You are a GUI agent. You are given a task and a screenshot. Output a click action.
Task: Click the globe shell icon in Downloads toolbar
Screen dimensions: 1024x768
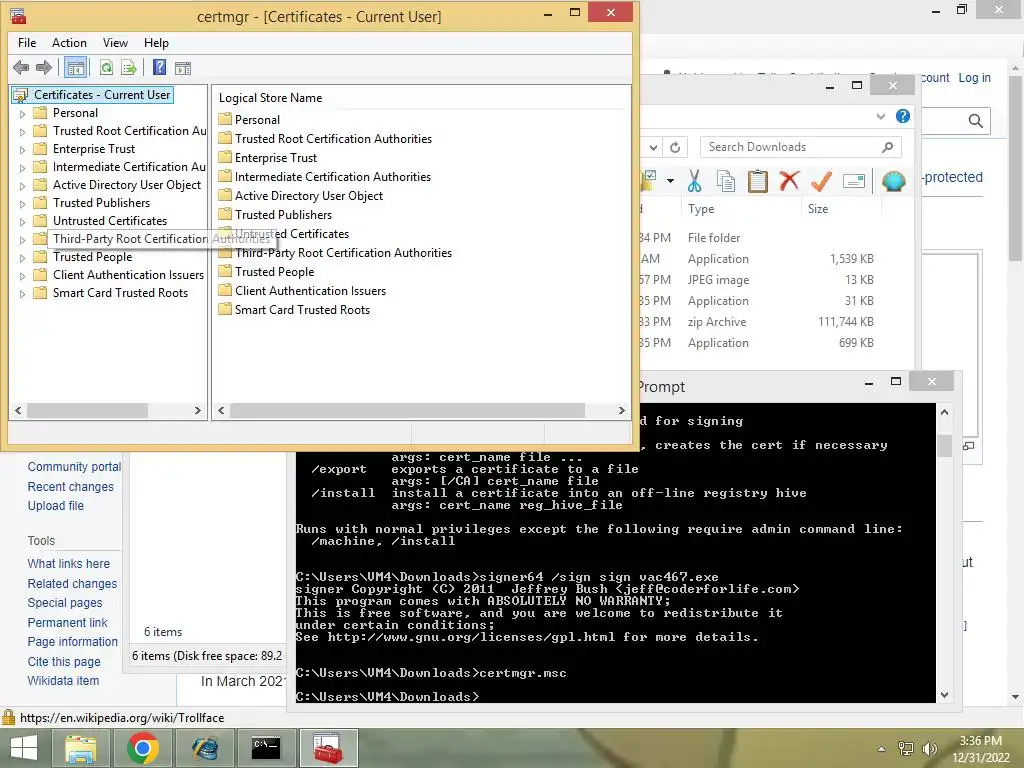point(893,181)
